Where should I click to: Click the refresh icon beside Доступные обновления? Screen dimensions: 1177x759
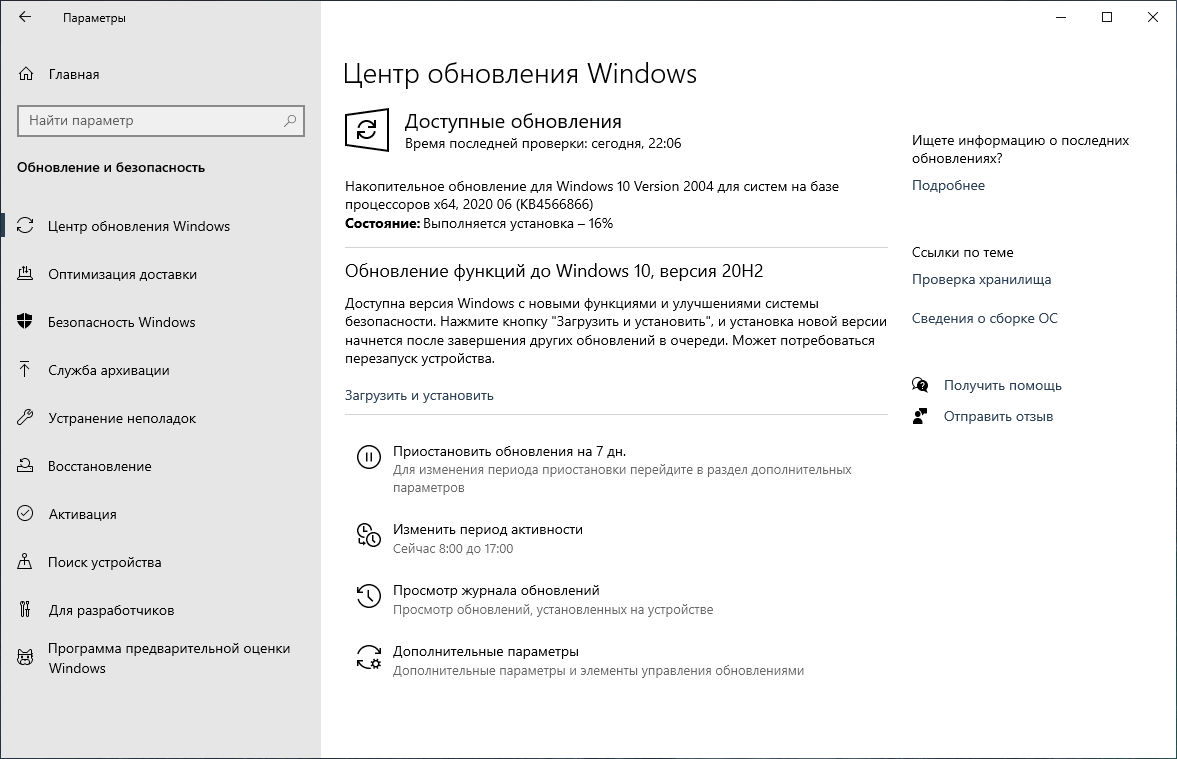point(367,131)
